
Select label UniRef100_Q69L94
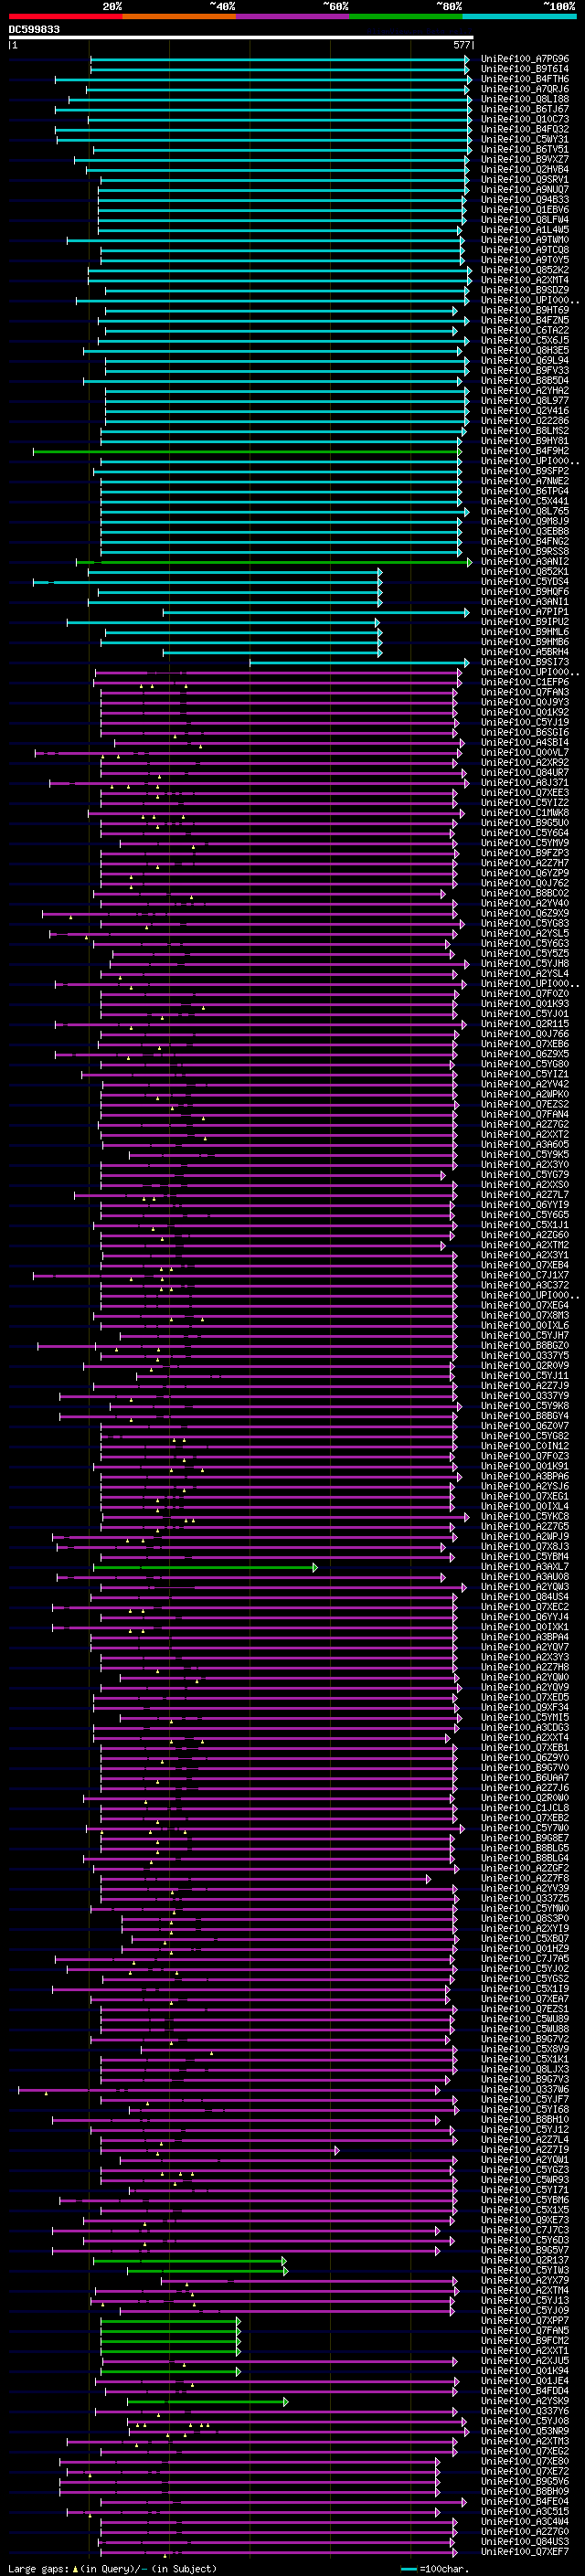[x=525, y=360]
